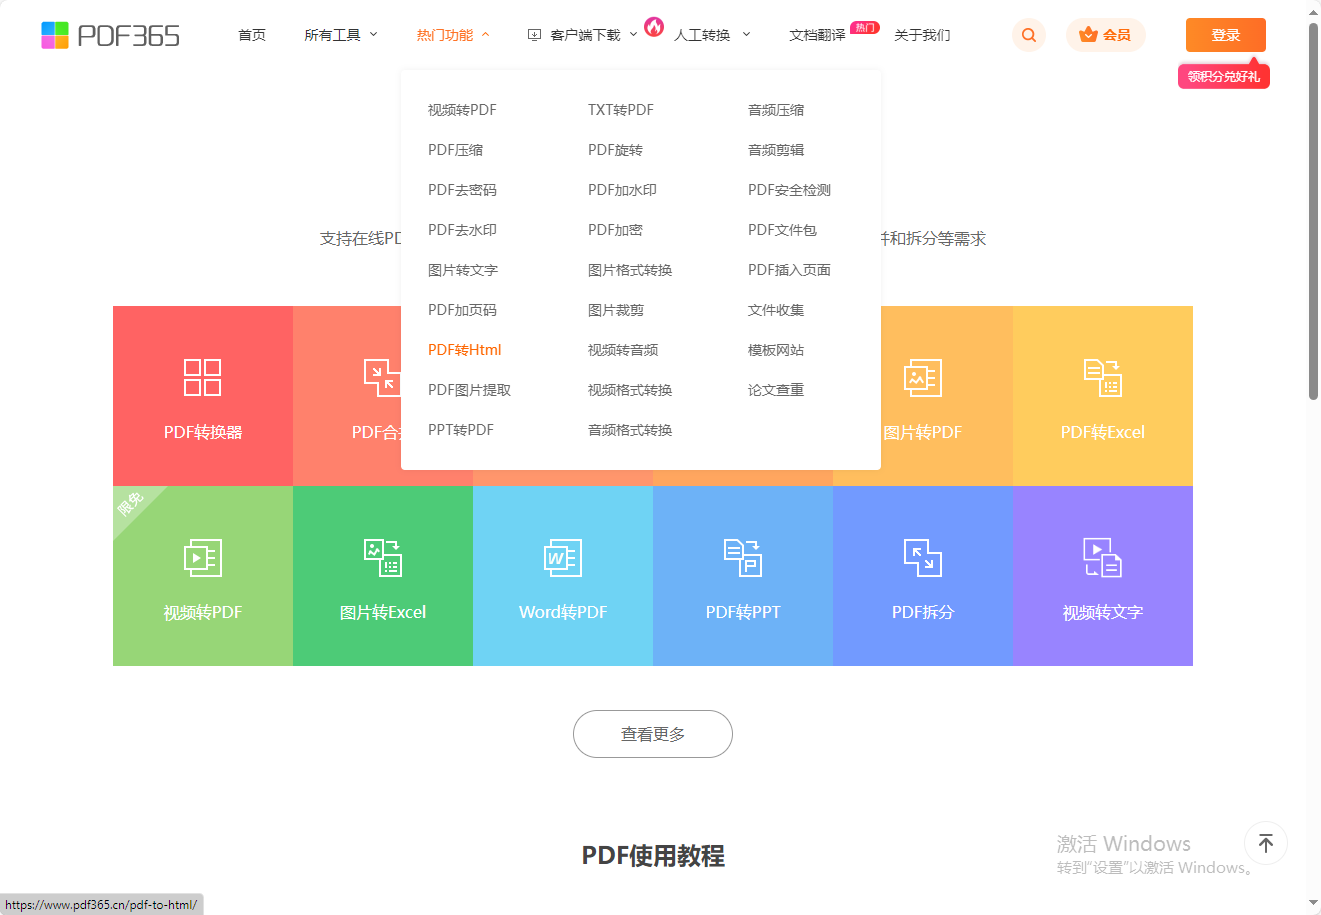
Task: Open 文档翻译 in the navigation
Action: [817, 35]
